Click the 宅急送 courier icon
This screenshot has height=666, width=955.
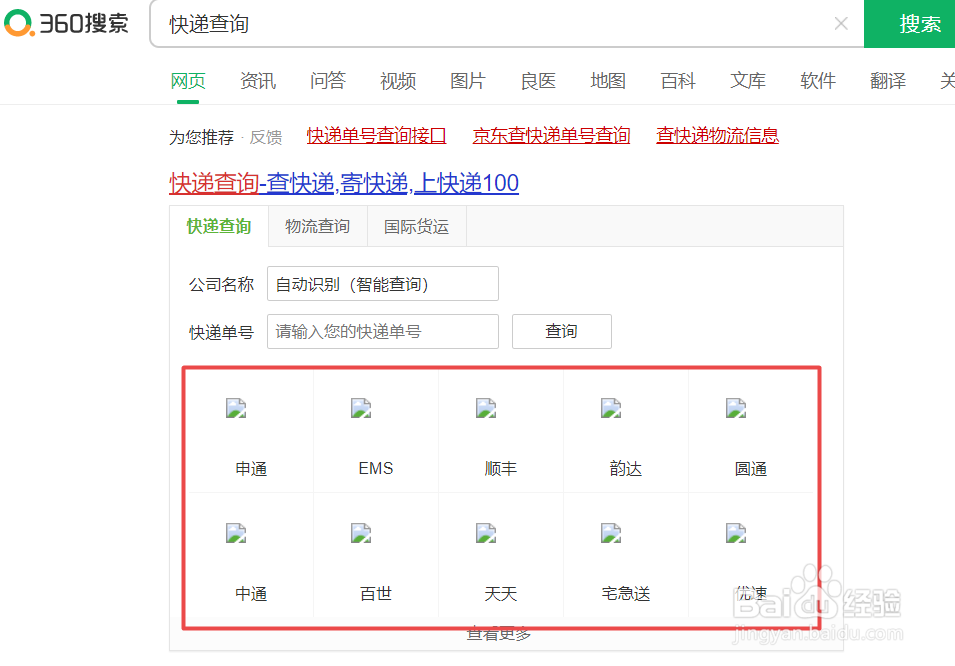[611, 533]
